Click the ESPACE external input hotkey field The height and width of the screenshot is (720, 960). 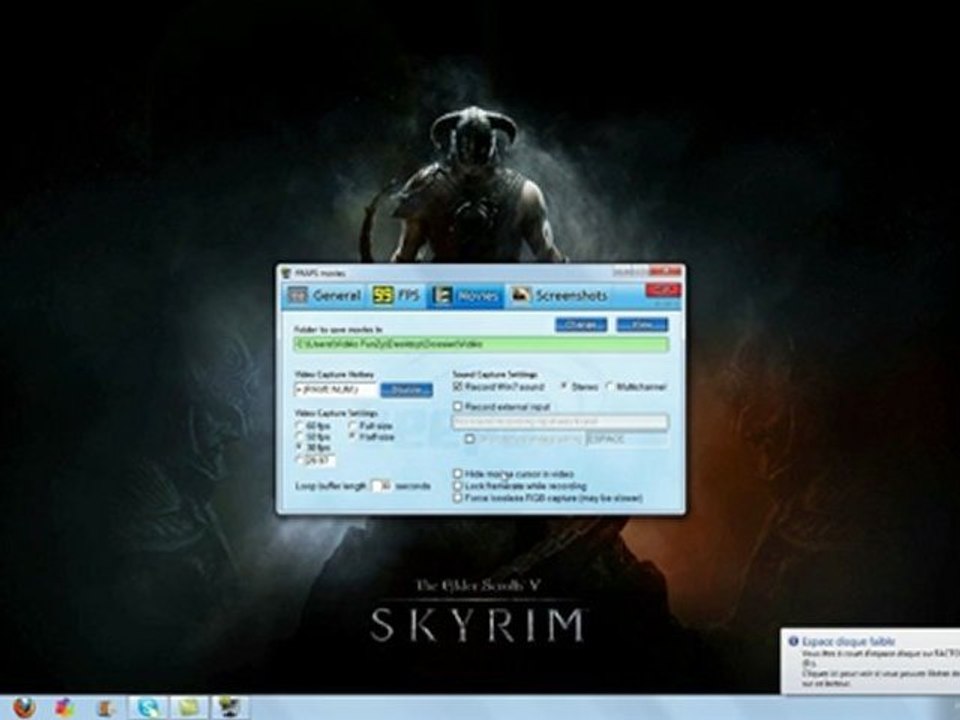627,439
